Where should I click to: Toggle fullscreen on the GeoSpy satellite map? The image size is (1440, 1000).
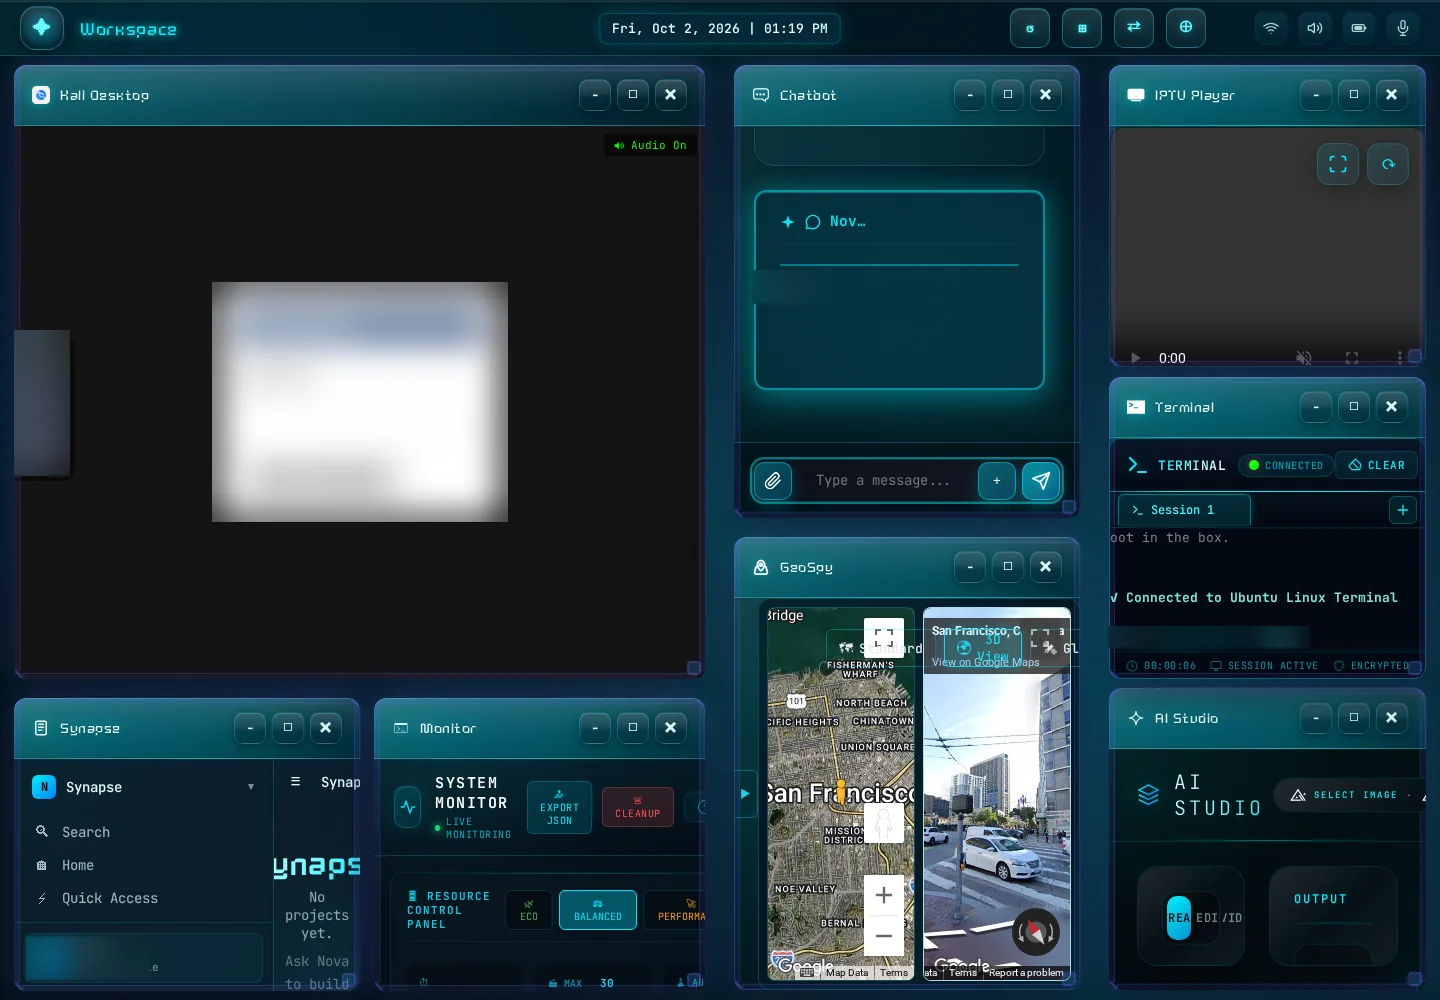(884, 636)
